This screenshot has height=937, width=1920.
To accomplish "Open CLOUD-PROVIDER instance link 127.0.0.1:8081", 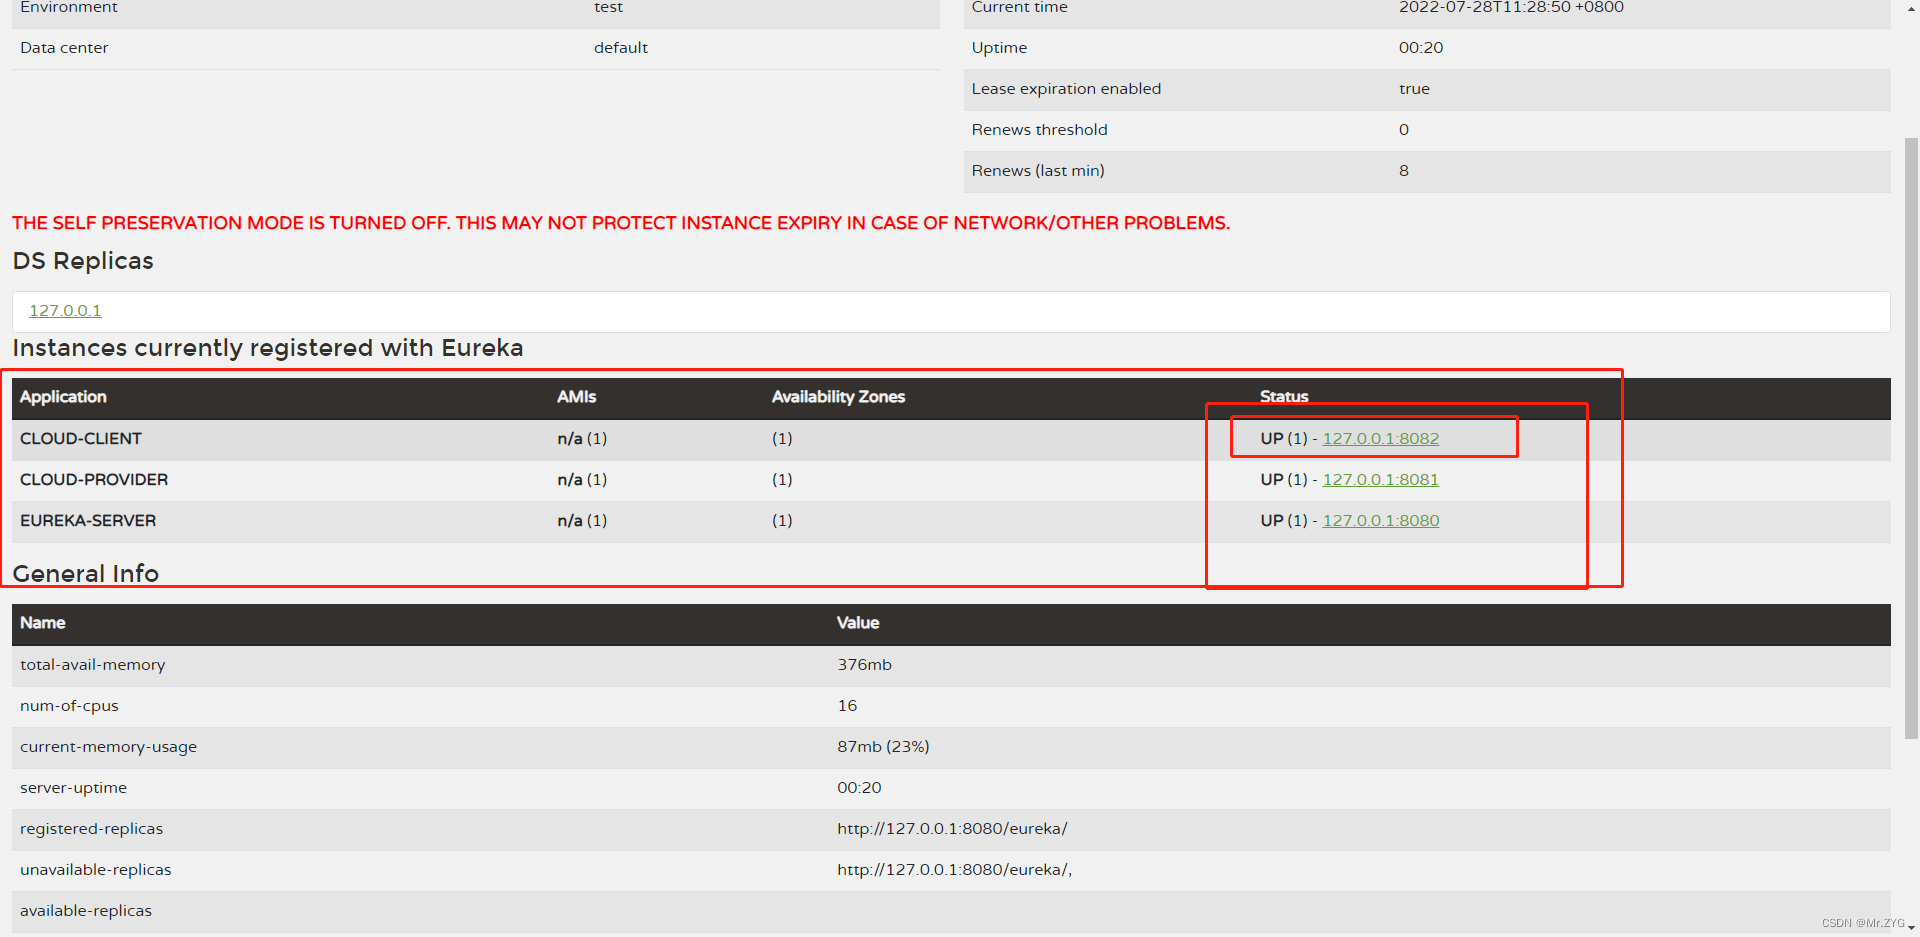I will [x=1380, y=480].
